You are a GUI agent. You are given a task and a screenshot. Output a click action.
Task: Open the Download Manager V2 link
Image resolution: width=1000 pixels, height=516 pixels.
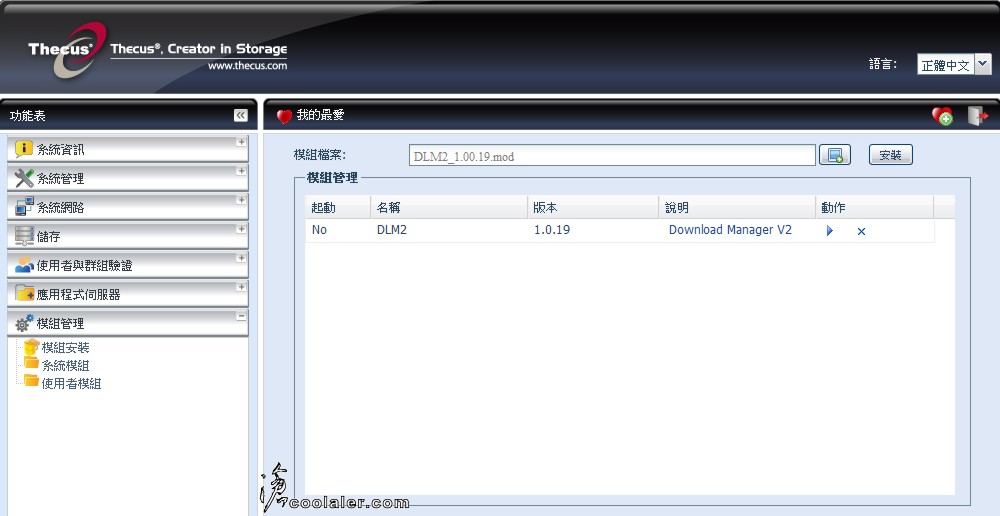click(730, 230)
